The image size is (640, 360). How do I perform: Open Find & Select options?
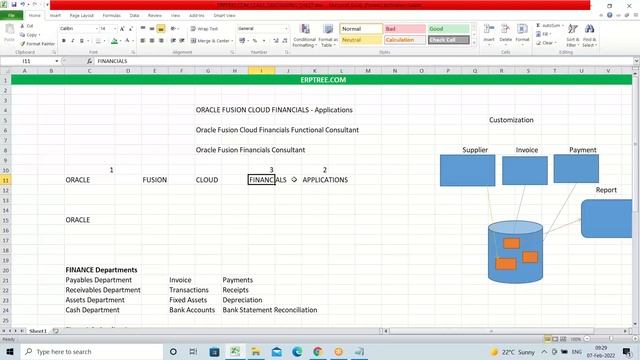coord(589,36)
